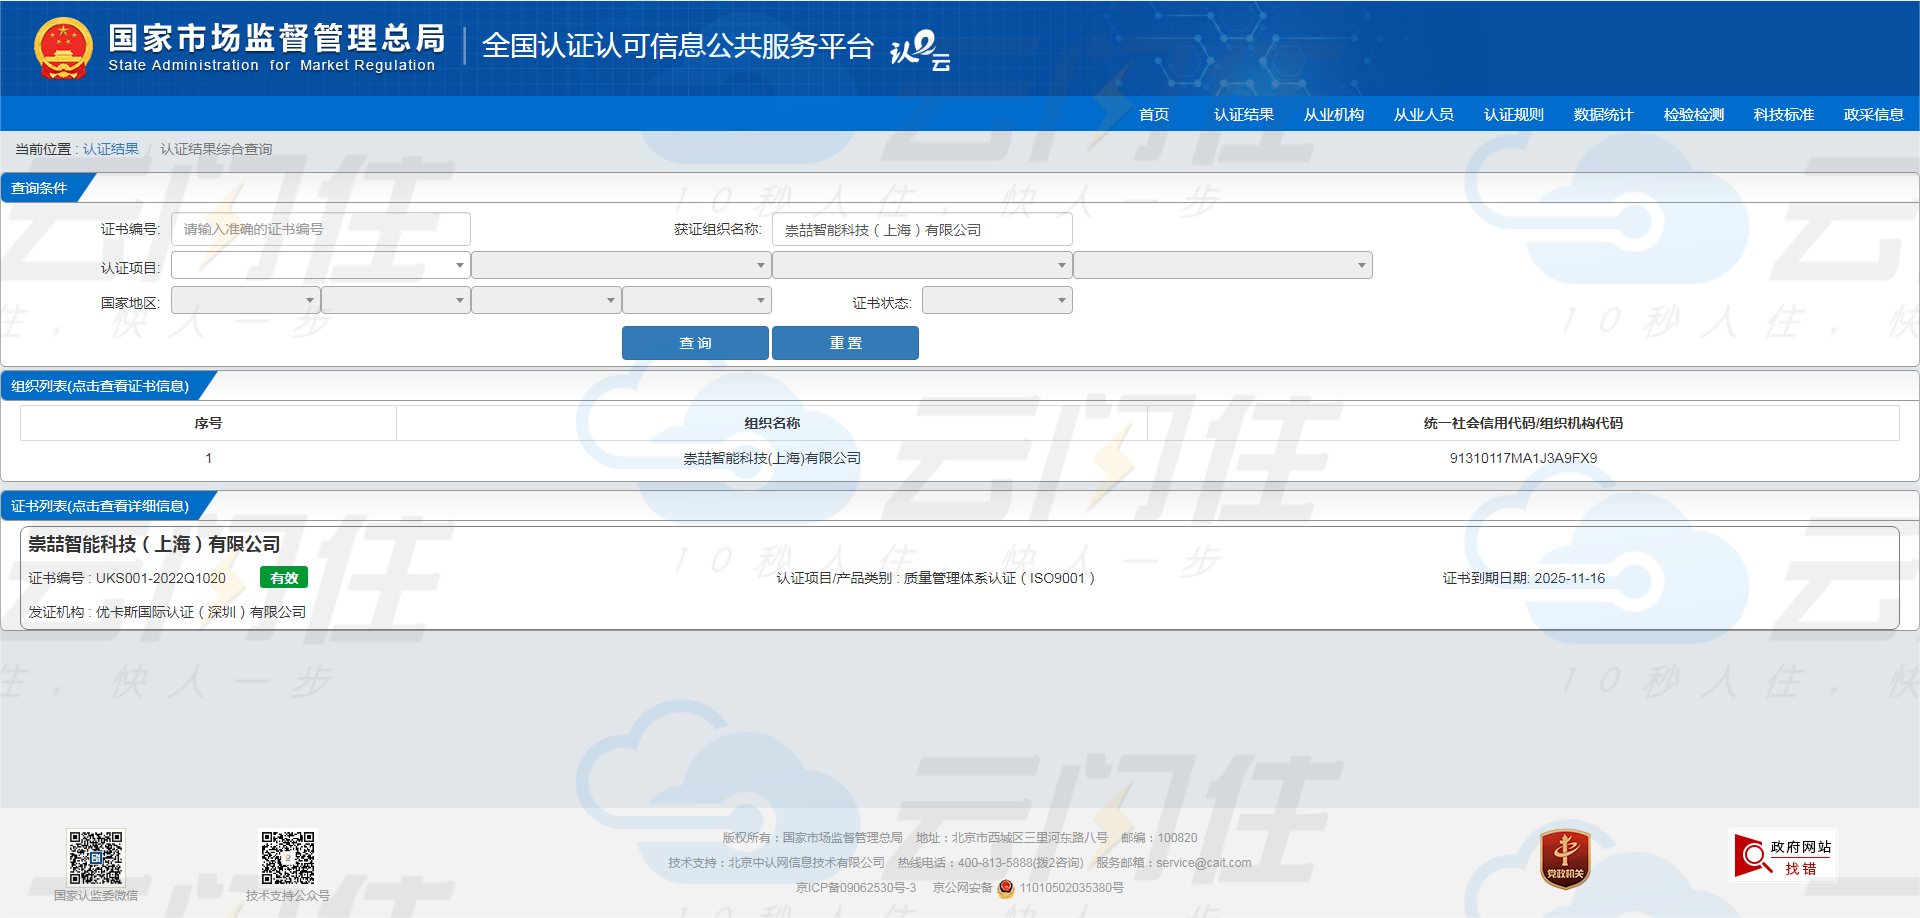Click the 获证组织名称 input field
The width and height of the screenshot is (1920, 918).
coord(922,229)
